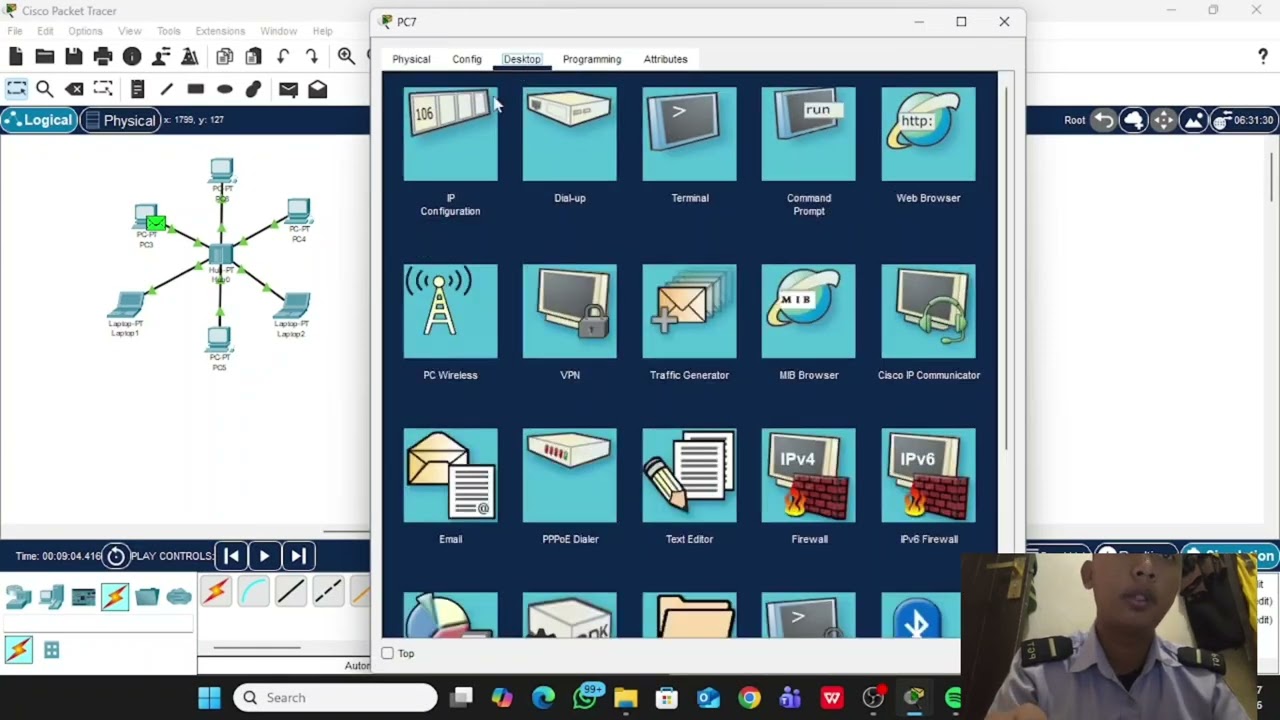Click the Copy toolbar icon
The height and width of the screenshot is (720, 1280).
(225, 57)
